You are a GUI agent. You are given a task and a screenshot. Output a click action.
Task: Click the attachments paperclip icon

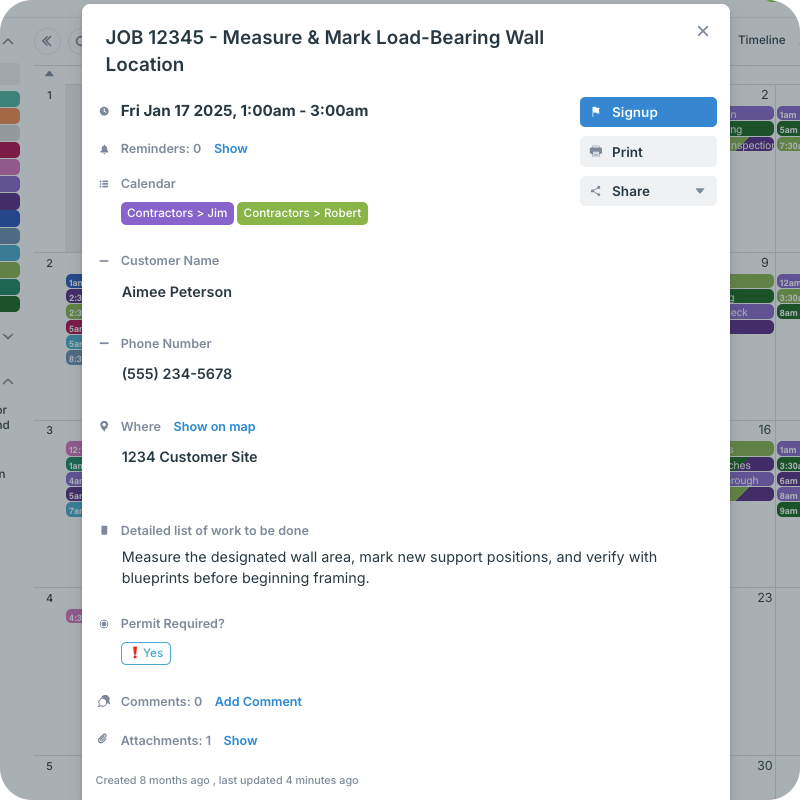(x=104, y=740)
